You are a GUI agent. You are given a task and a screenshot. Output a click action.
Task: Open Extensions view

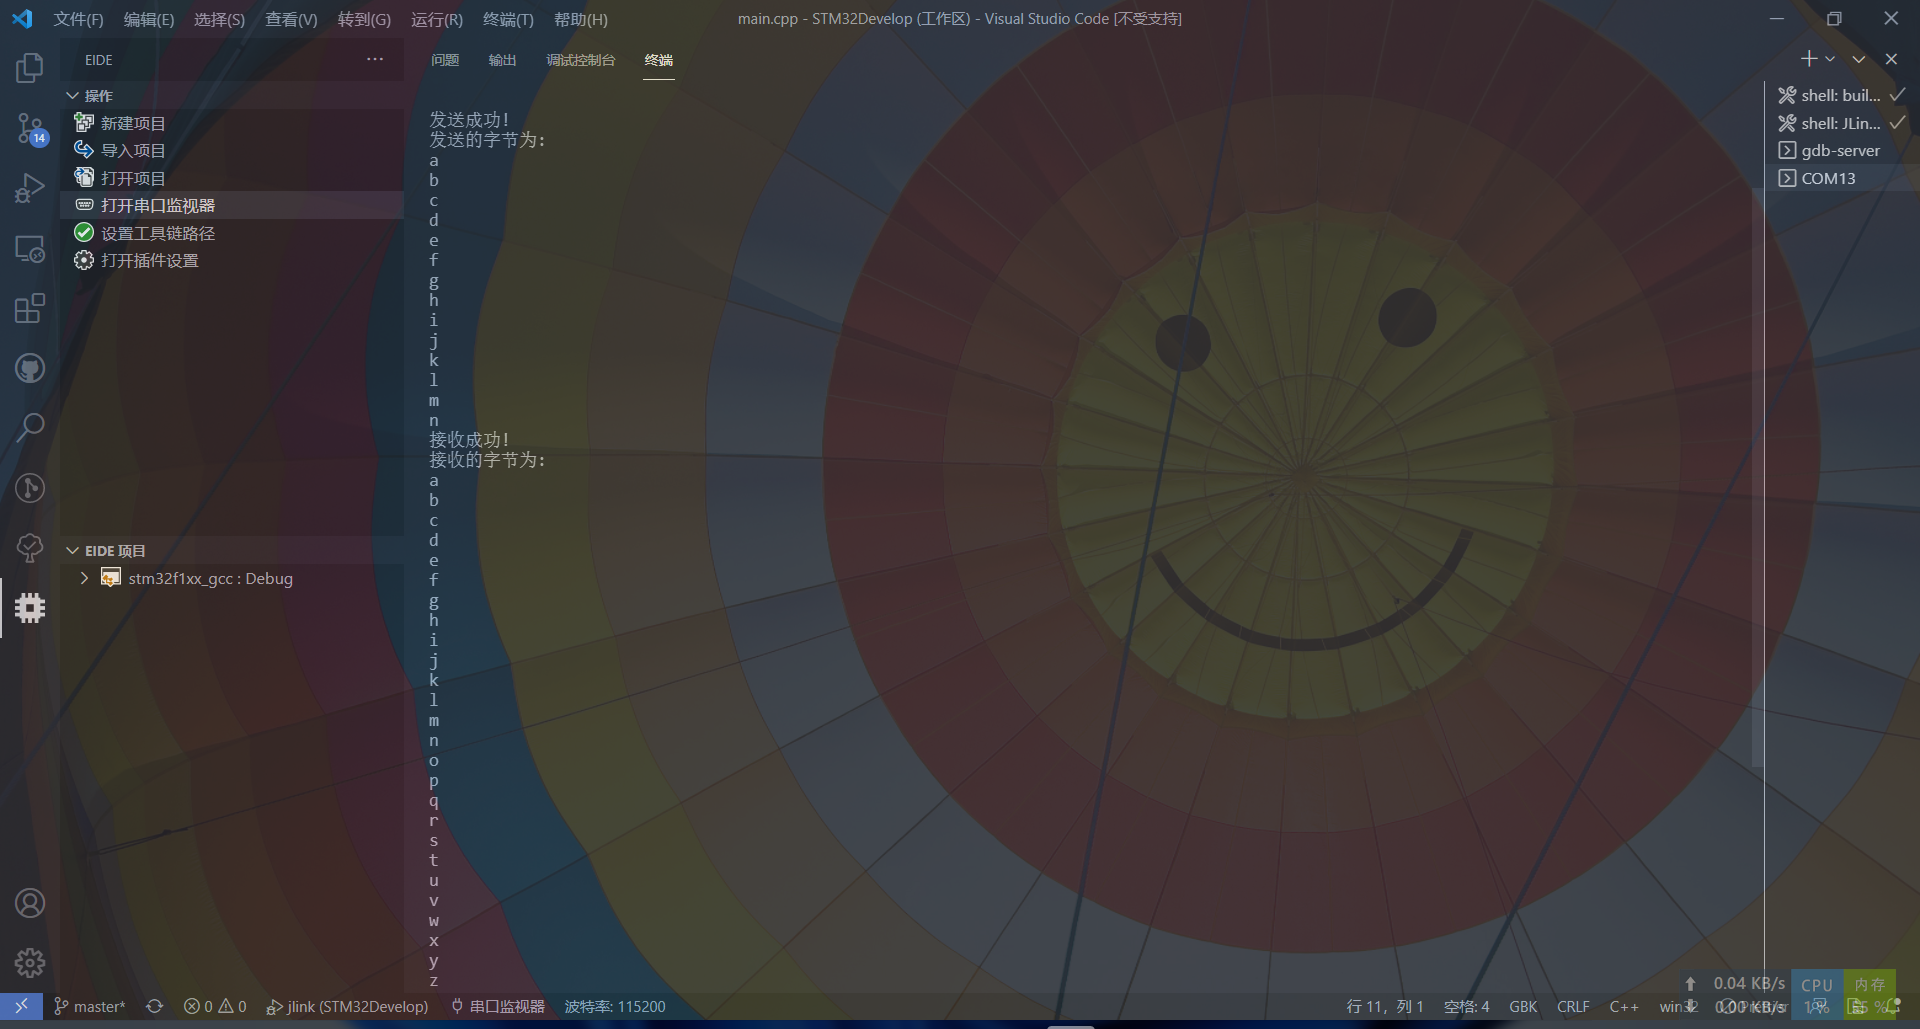30,308
